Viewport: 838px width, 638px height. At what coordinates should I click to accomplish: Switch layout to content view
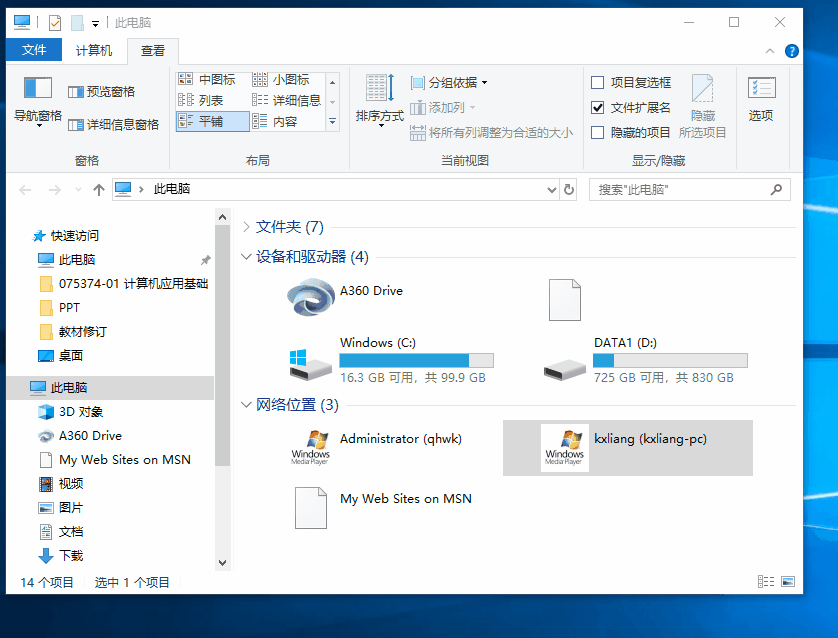(x=275, y=121)
